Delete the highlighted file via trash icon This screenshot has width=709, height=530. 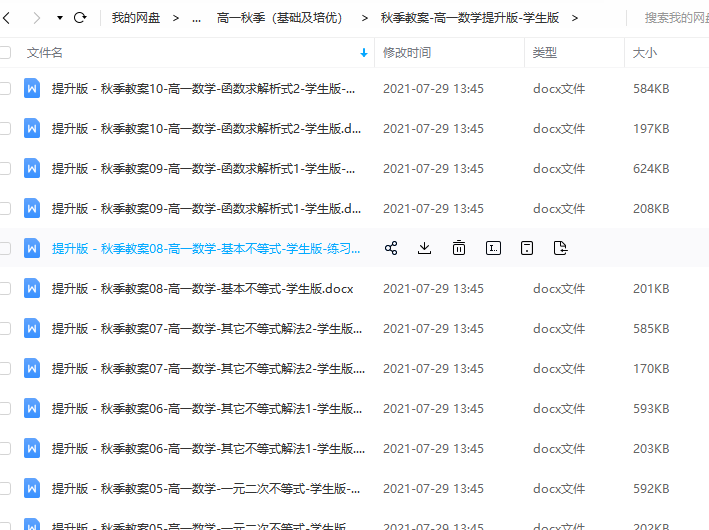459,248
